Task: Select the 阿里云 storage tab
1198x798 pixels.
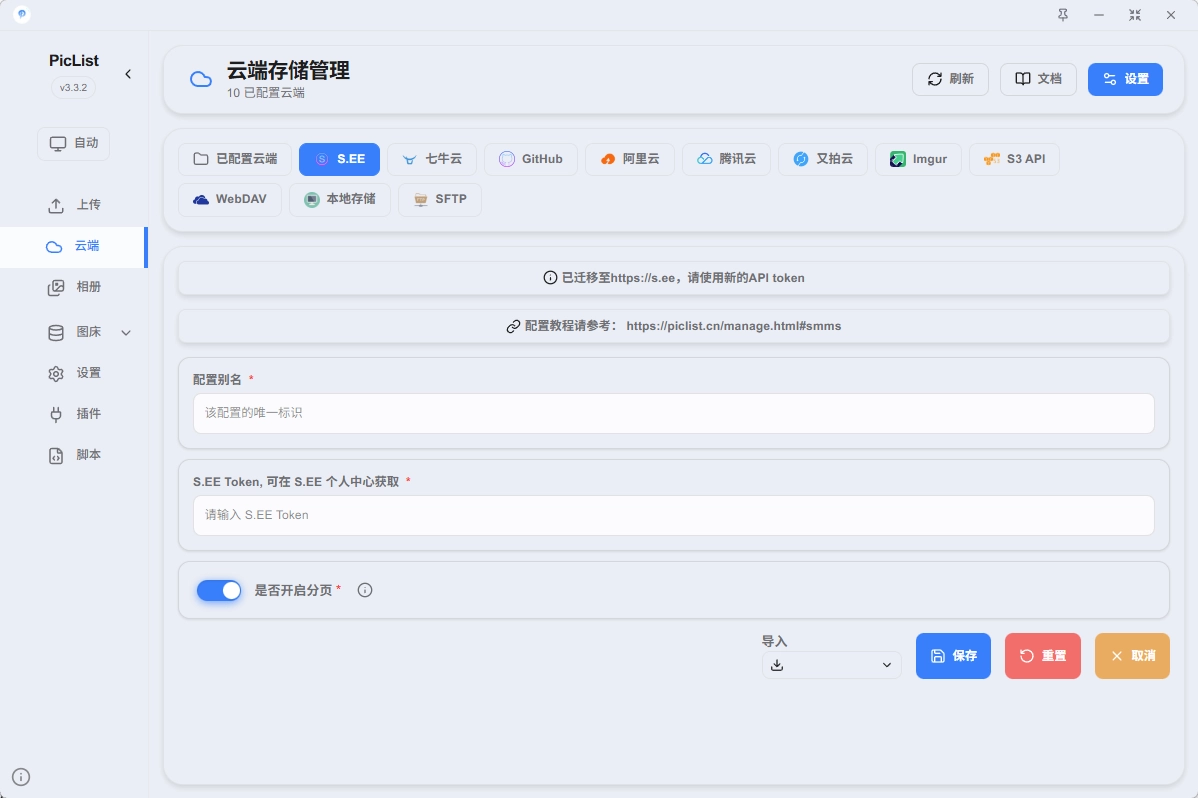Action: tap(630, 159)
